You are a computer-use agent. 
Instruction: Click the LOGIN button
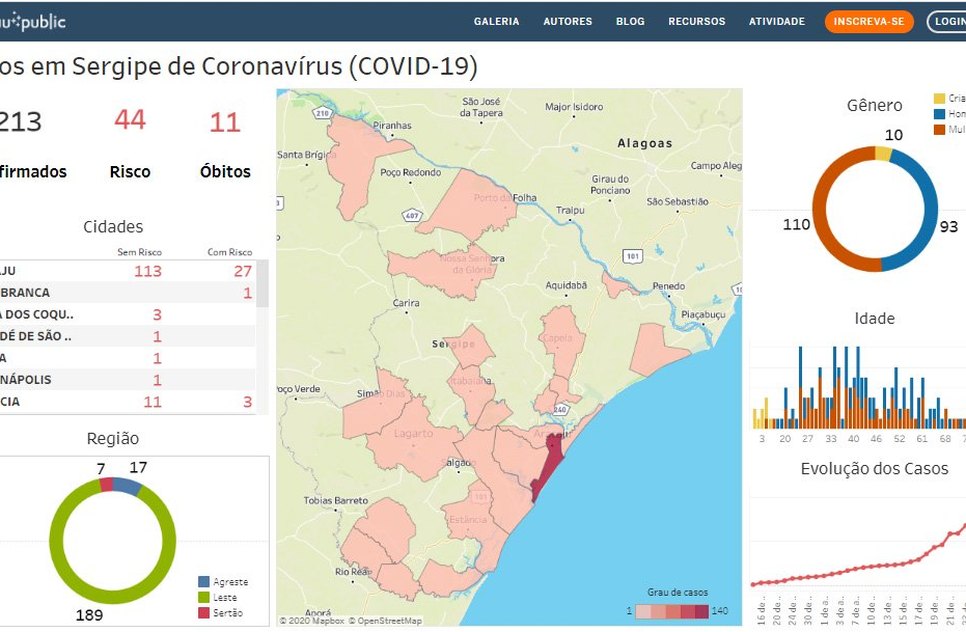[948, 22]
